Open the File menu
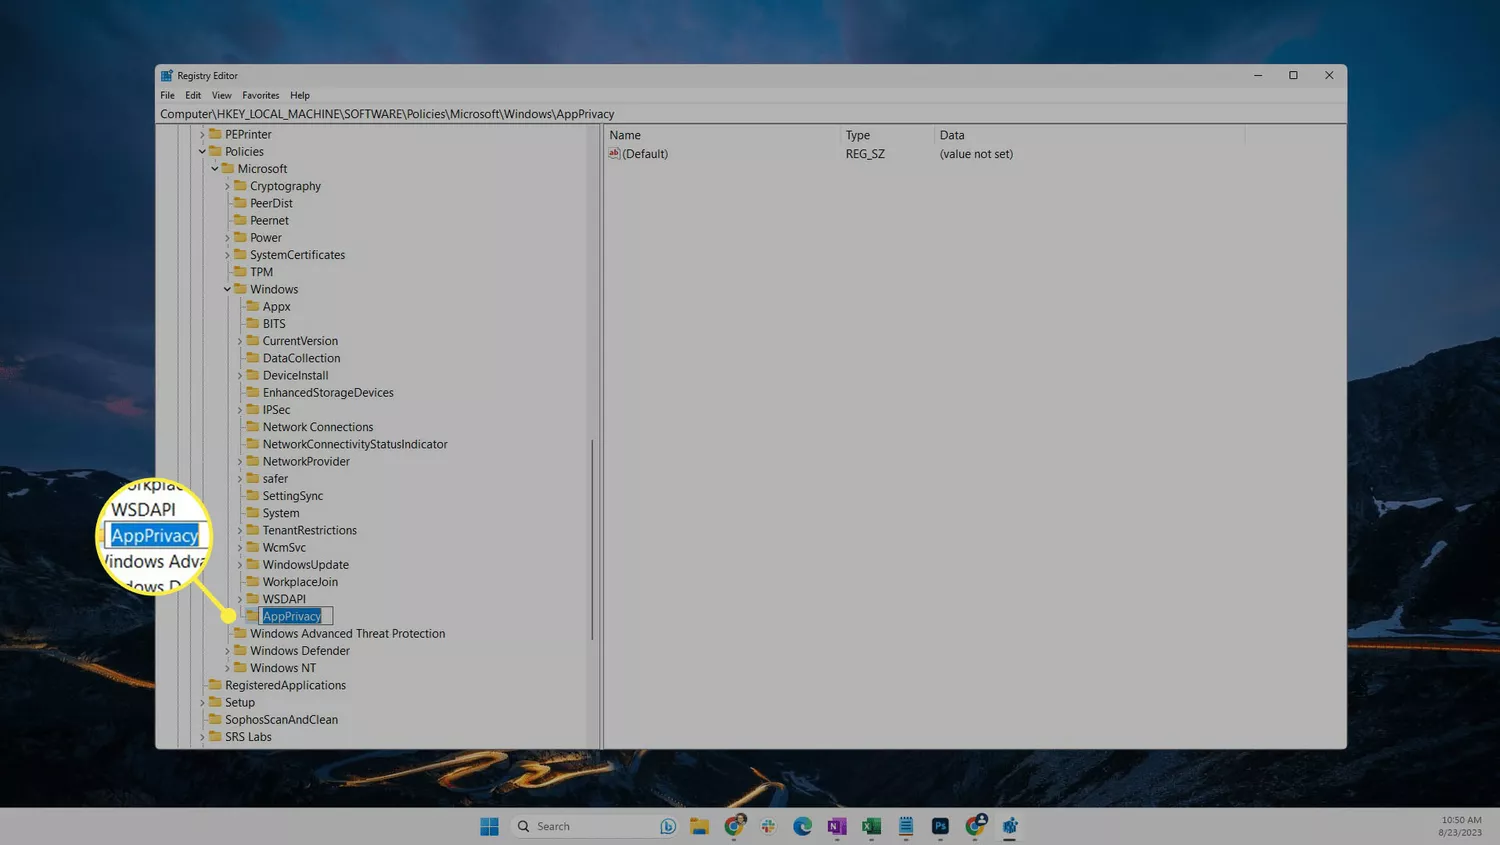Viewport: 1500px width, 845px height. (167, 95)
